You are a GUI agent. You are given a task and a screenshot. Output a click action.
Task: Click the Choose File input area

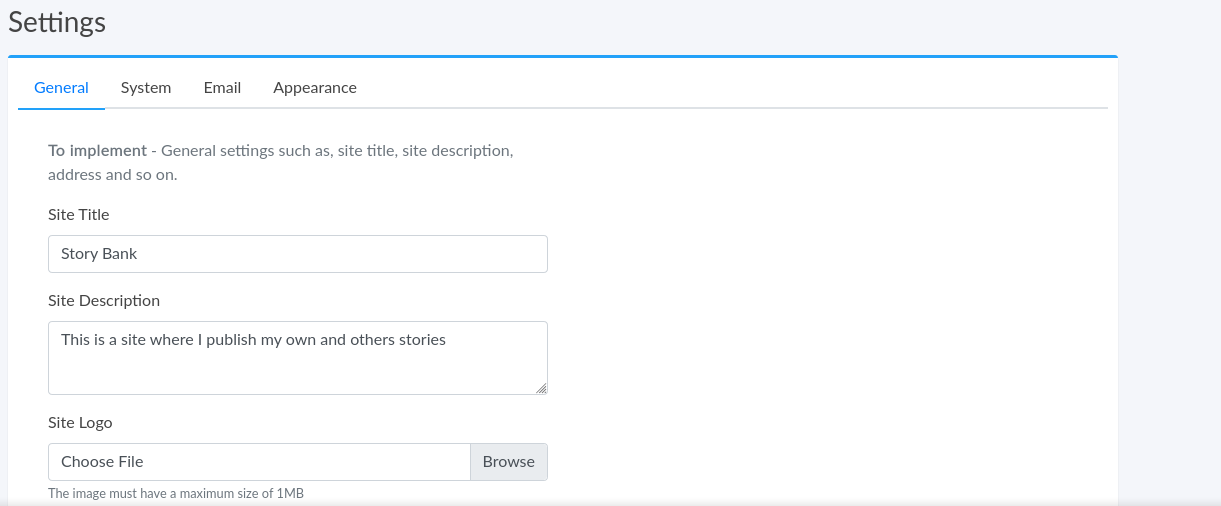click(259, 462)
